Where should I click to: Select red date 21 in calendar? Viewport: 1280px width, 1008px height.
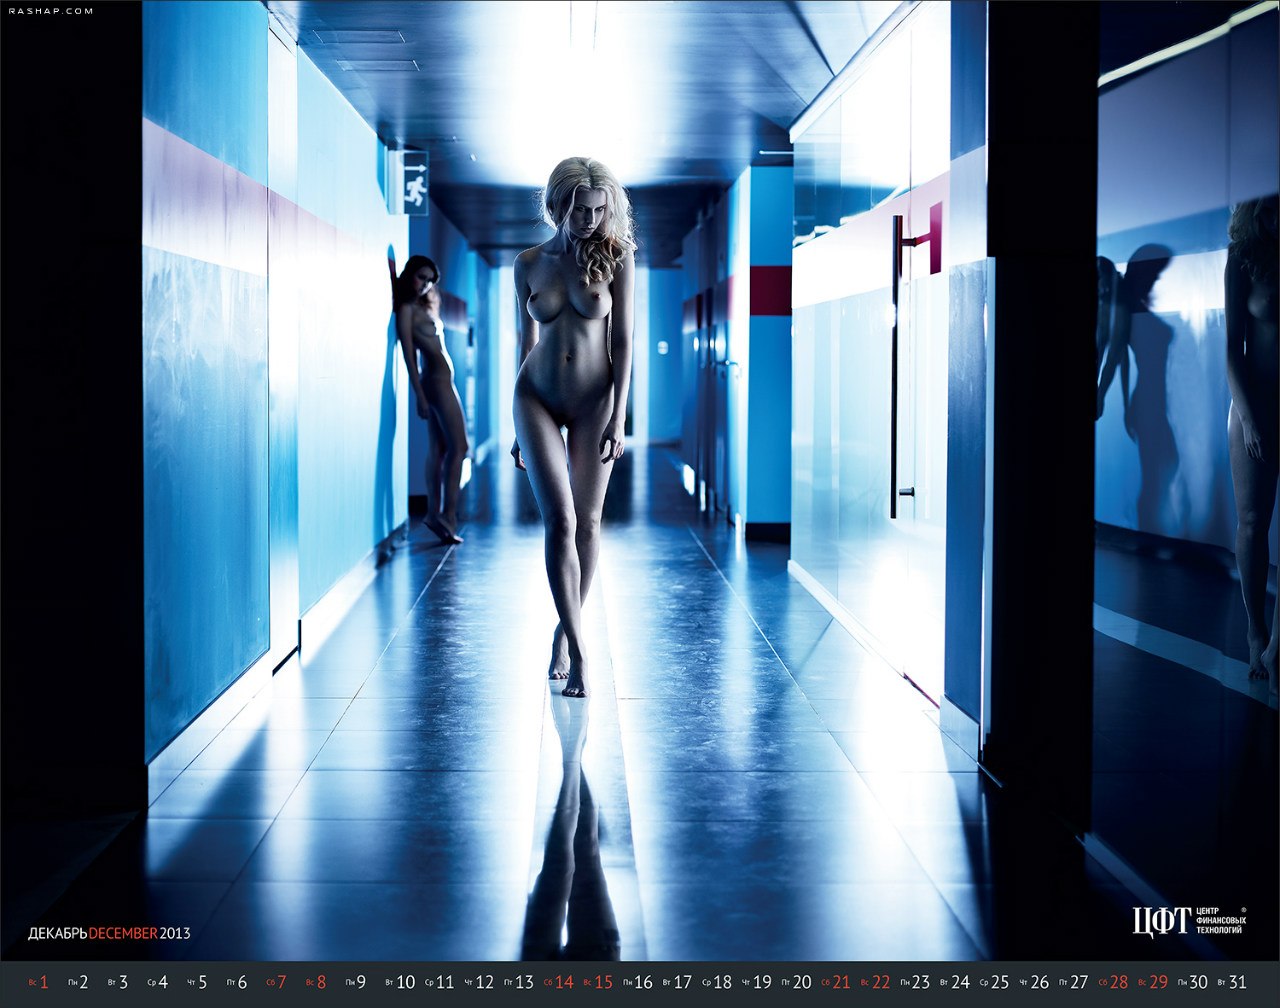point(841,982)
